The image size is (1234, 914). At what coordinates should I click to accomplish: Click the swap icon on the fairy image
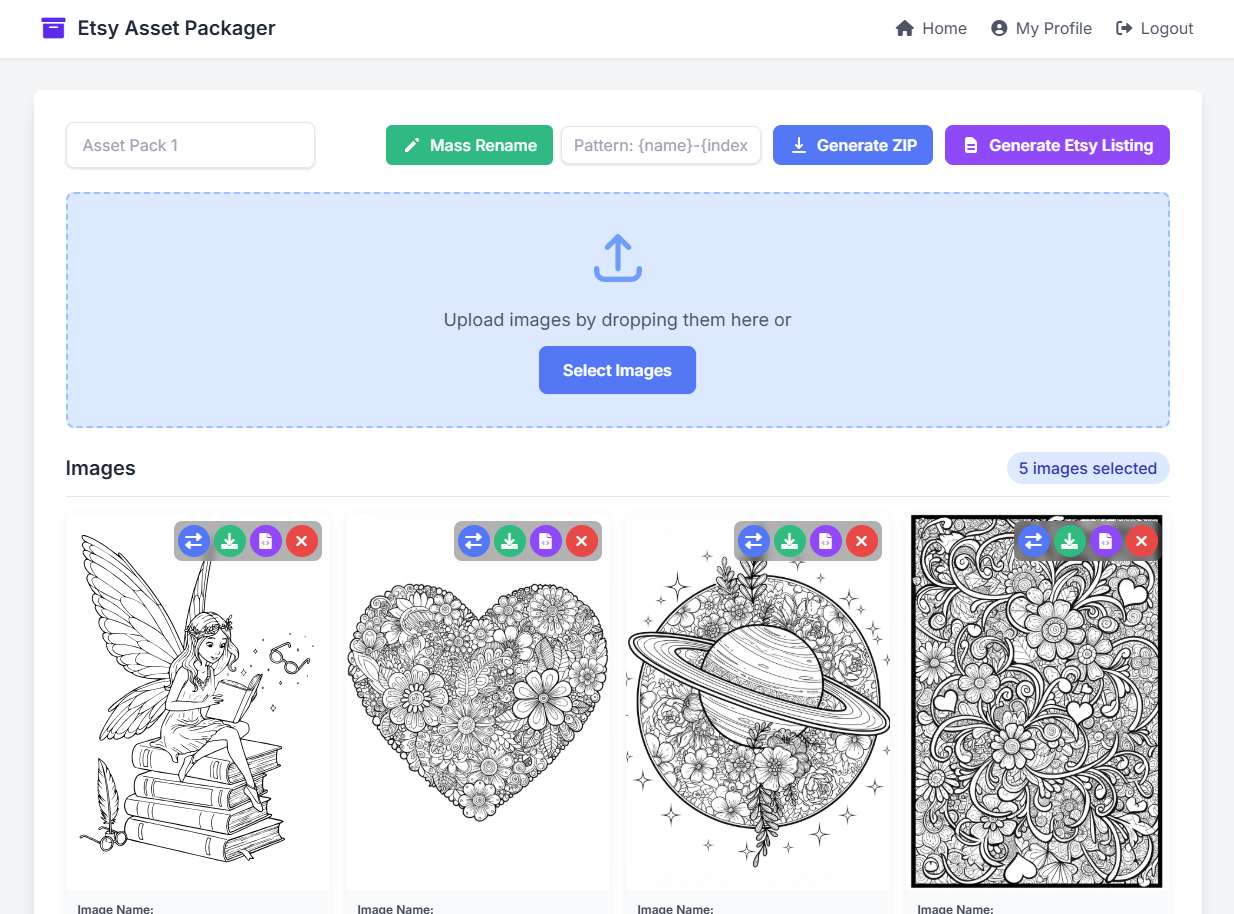[193, 541]
